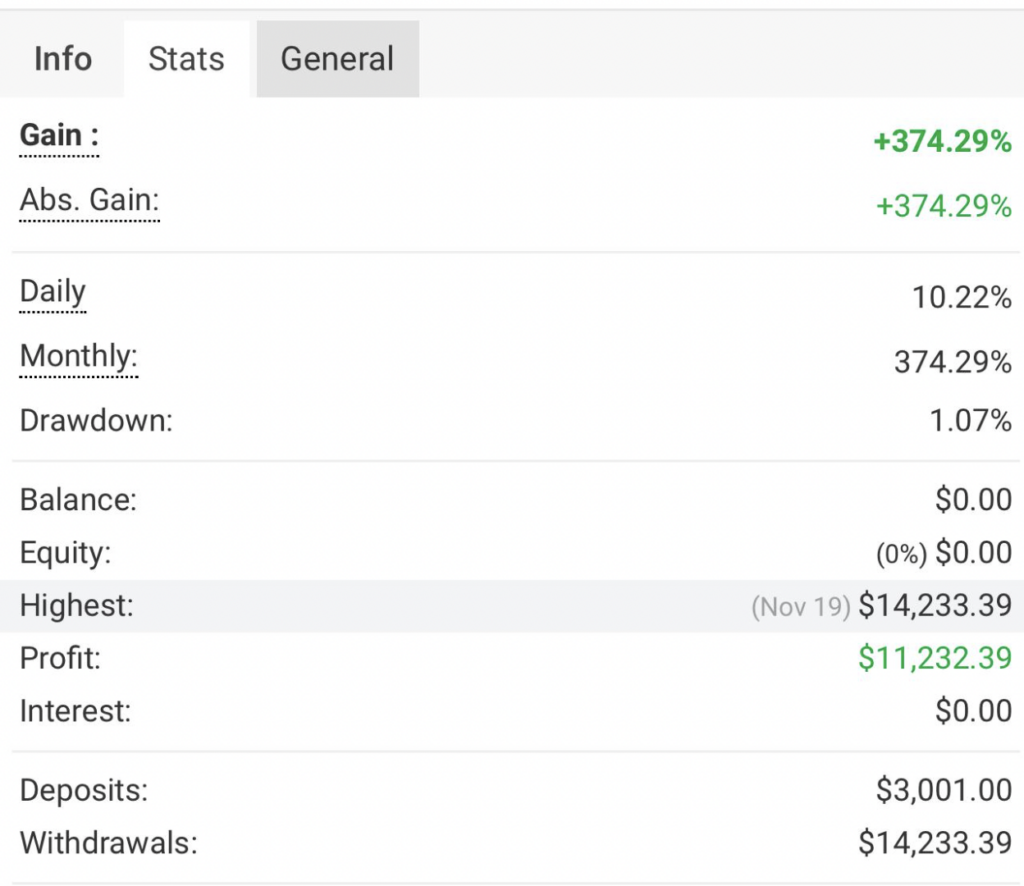
Task: Click the Nov 19 date text
Action: (801, 607)
